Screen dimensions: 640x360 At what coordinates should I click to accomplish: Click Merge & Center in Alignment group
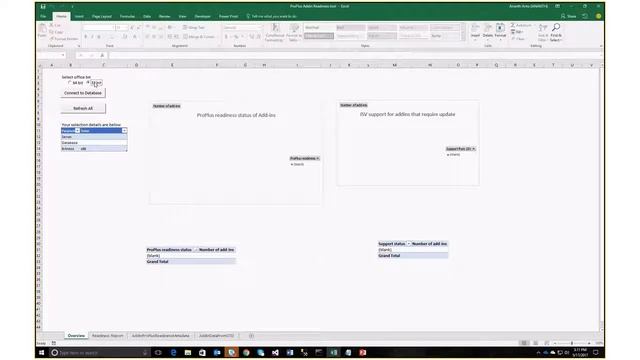pos(199,37)
